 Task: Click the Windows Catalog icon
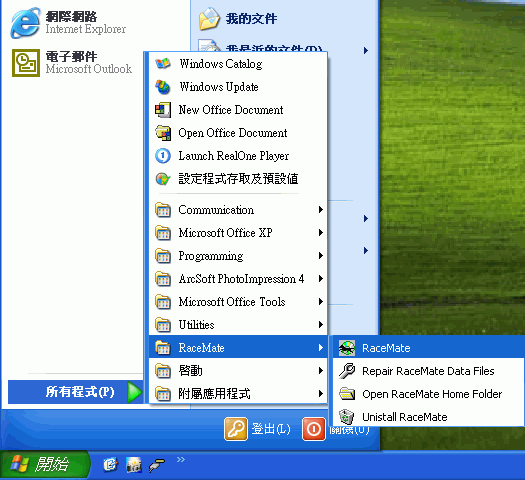tap(163, 64)
